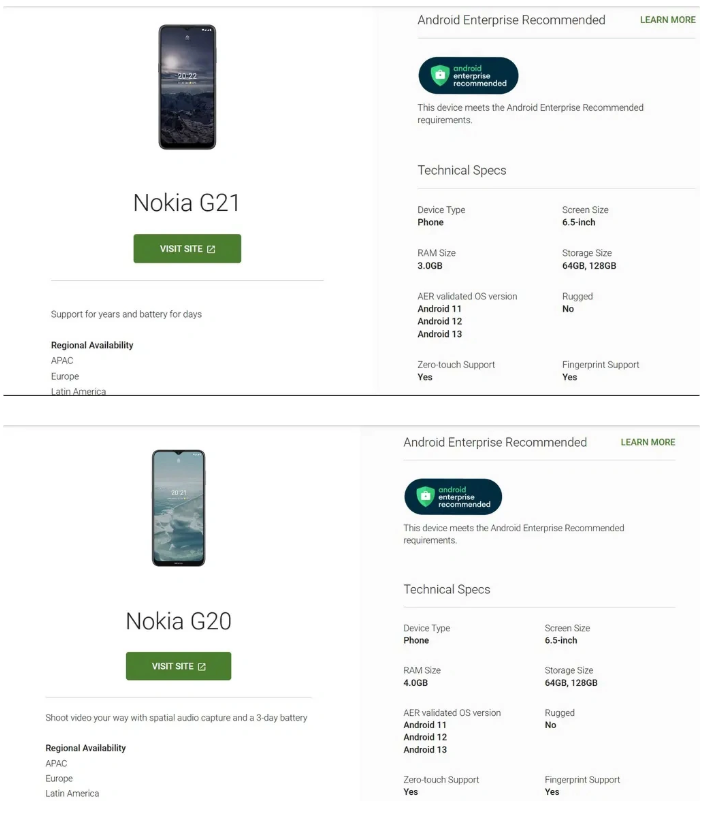The height and width of the screenshot is (817, 705).
Task: Click the external-link icon on G21 Visit Site
Action: 211,249
